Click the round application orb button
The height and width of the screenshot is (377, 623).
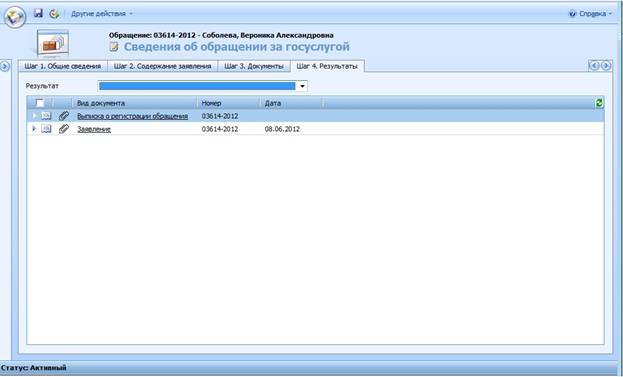(x=15, y=16)
